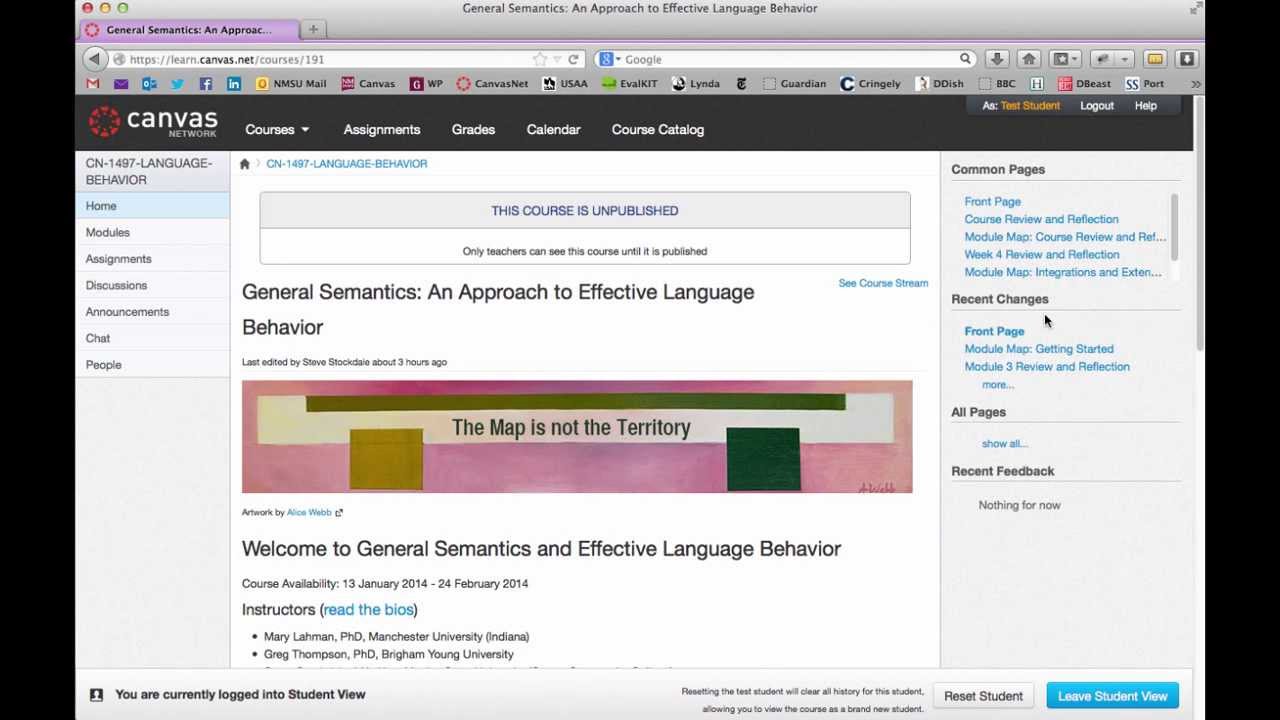Click the search magnifier icon
Screen dimensions: 1280x720
965,59
